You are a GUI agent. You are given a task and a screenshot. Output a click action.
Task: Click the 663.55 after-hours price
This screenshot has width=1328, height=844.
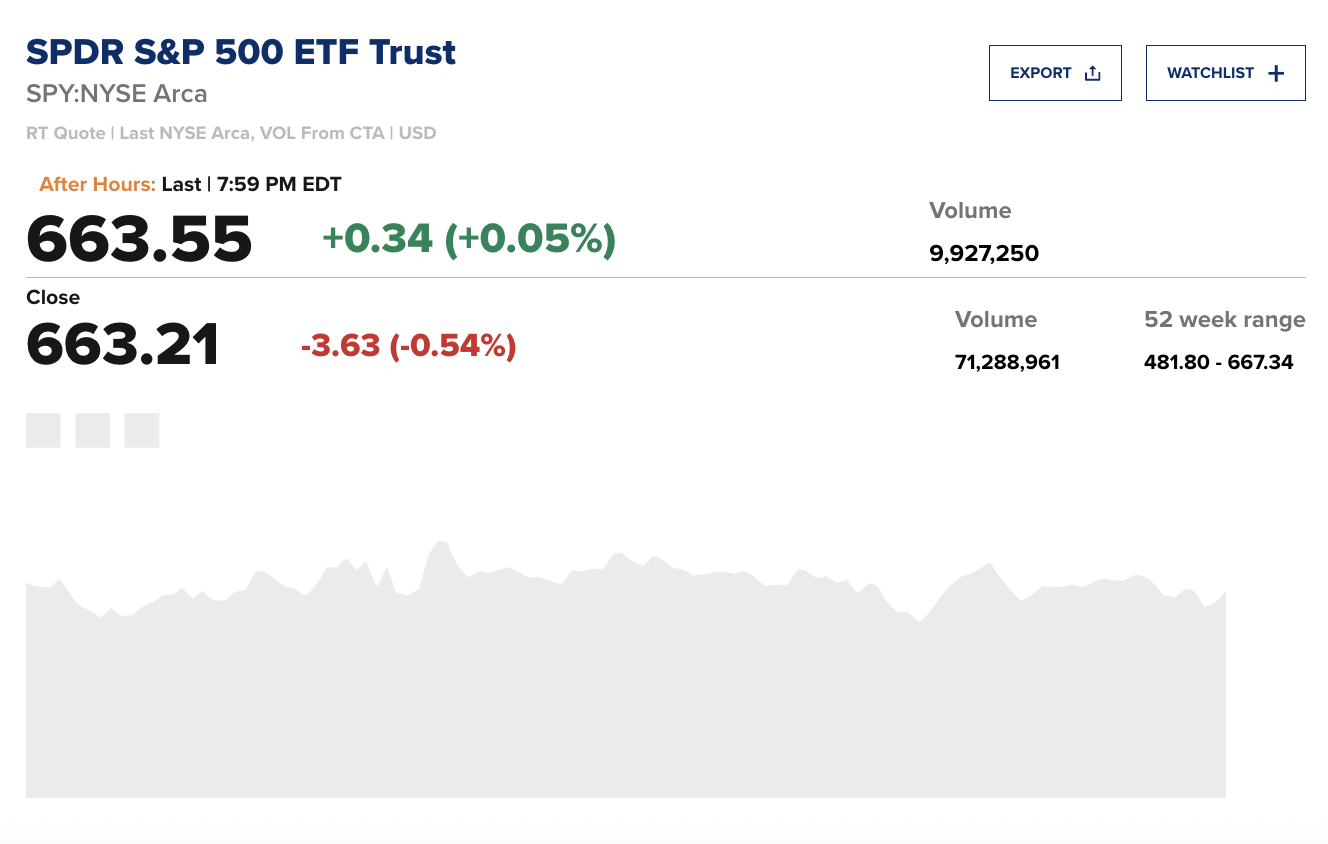(139, 239)
